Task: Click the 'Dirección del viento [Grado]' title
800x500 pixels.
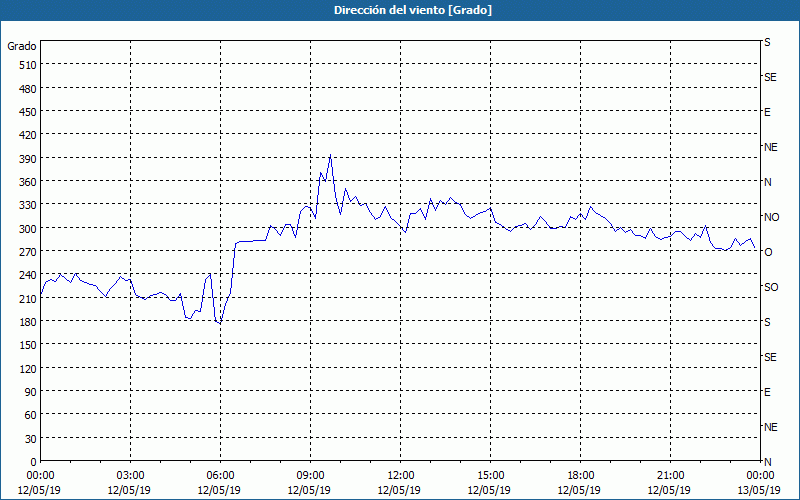Action: click(x=413, y=10)
